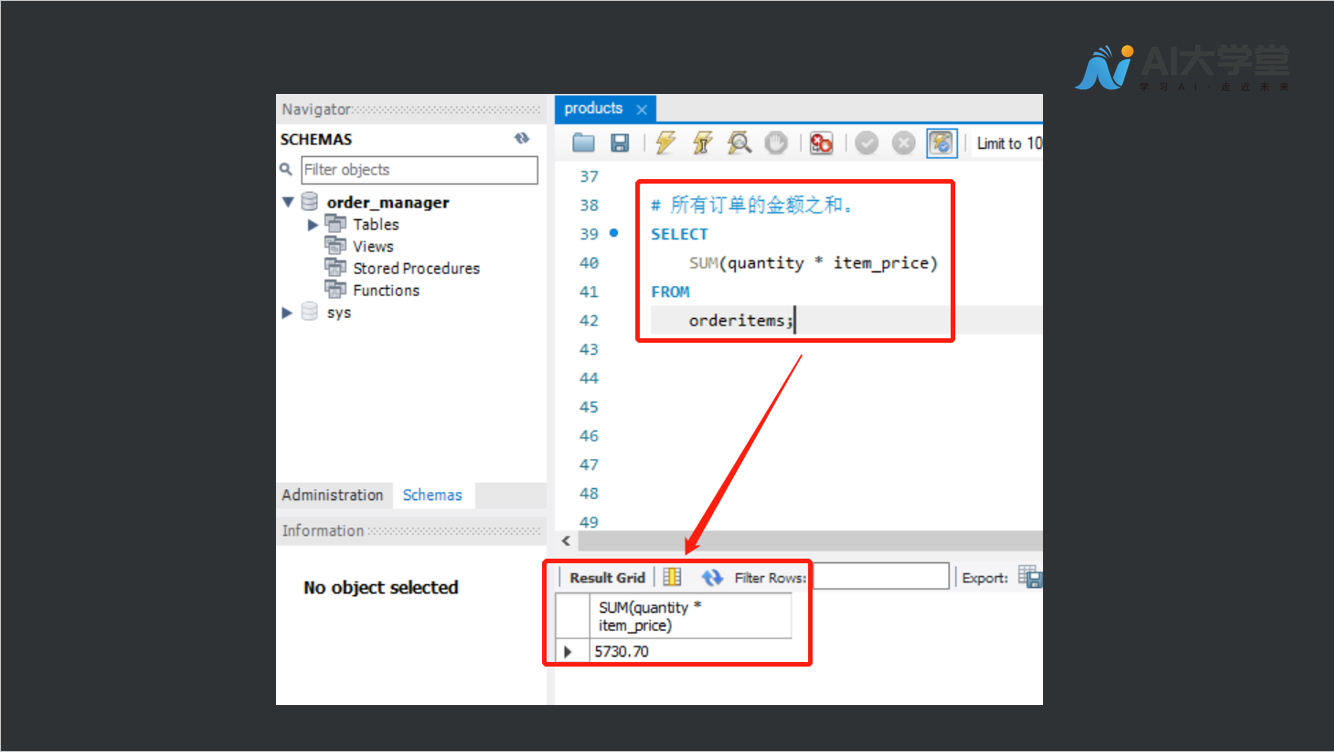Expand the sys schema arrow

click(288, 313)
